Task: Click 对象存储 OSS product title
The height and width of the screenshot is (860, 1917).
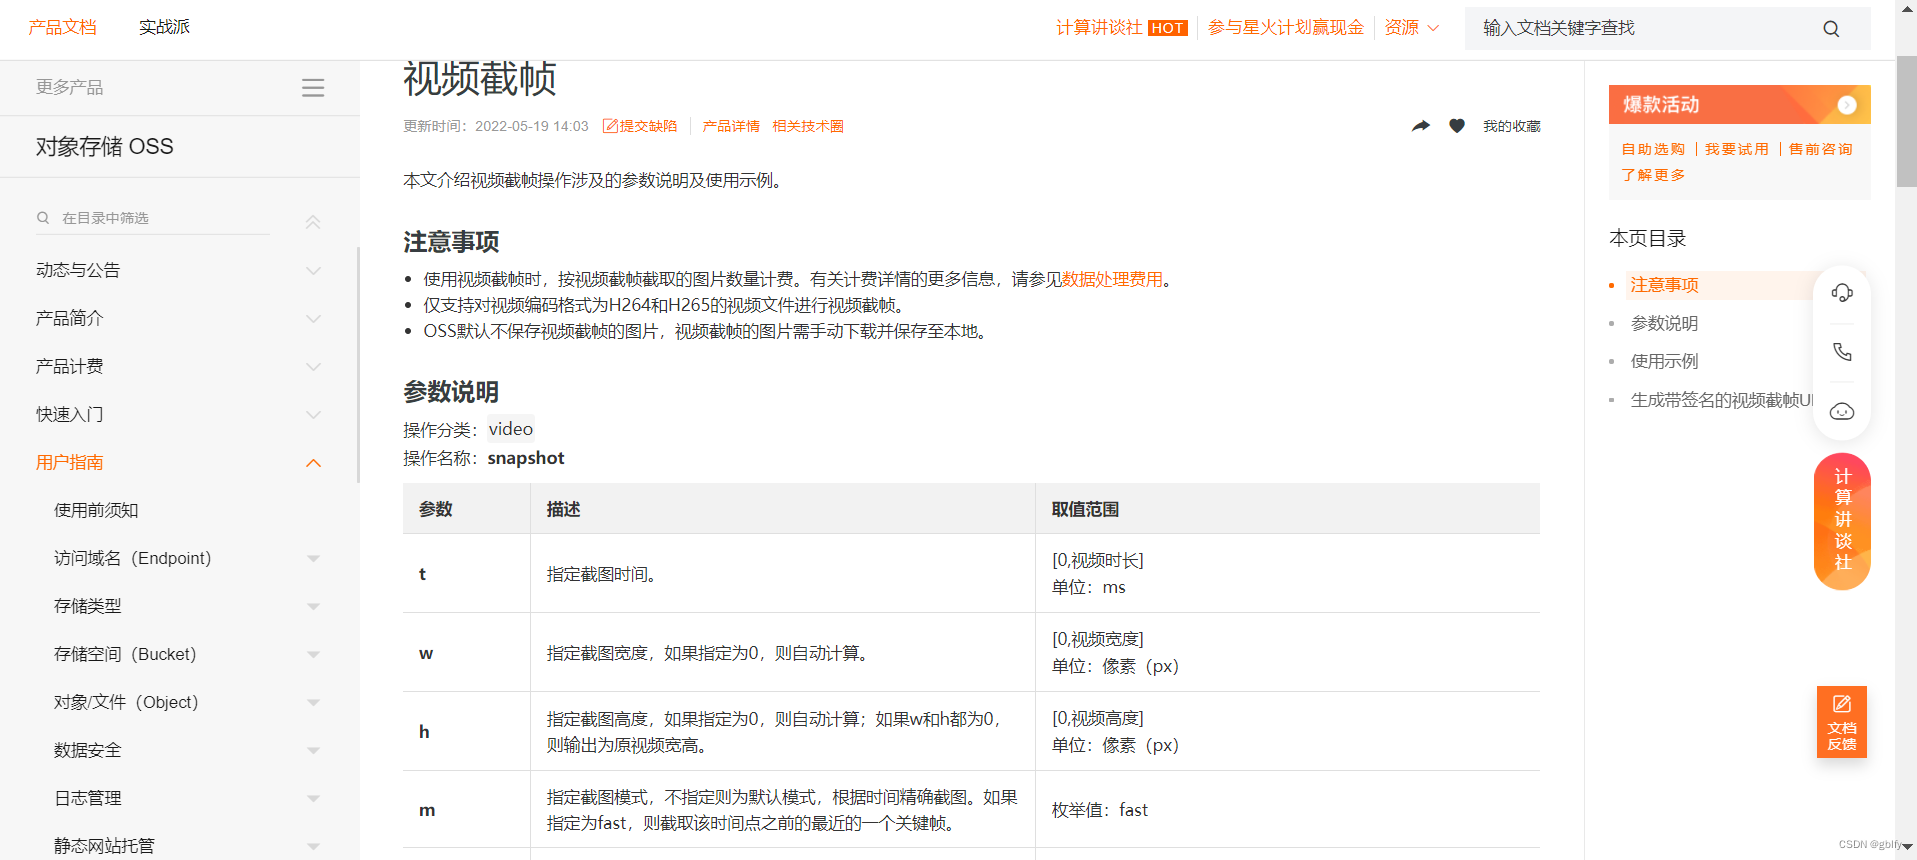Action: (104, 147)
